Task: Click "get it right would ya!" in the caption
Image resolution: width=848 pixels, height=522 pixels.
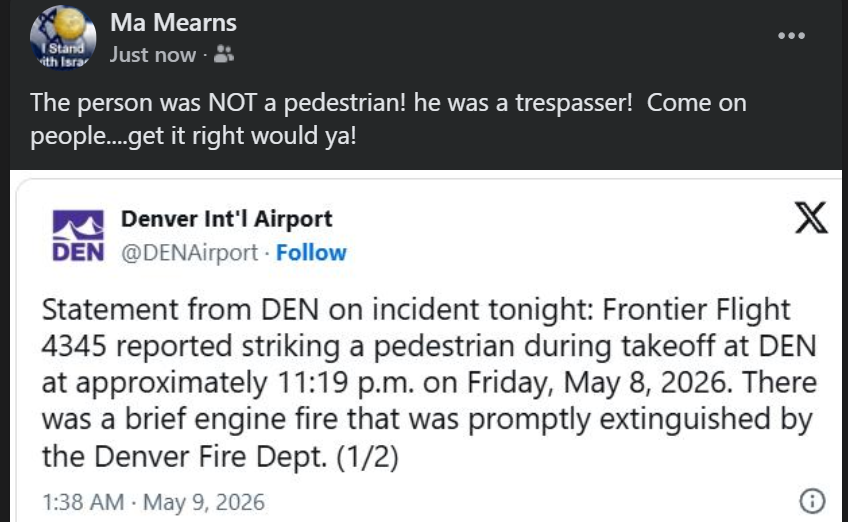Action: [x=242, y=136]
